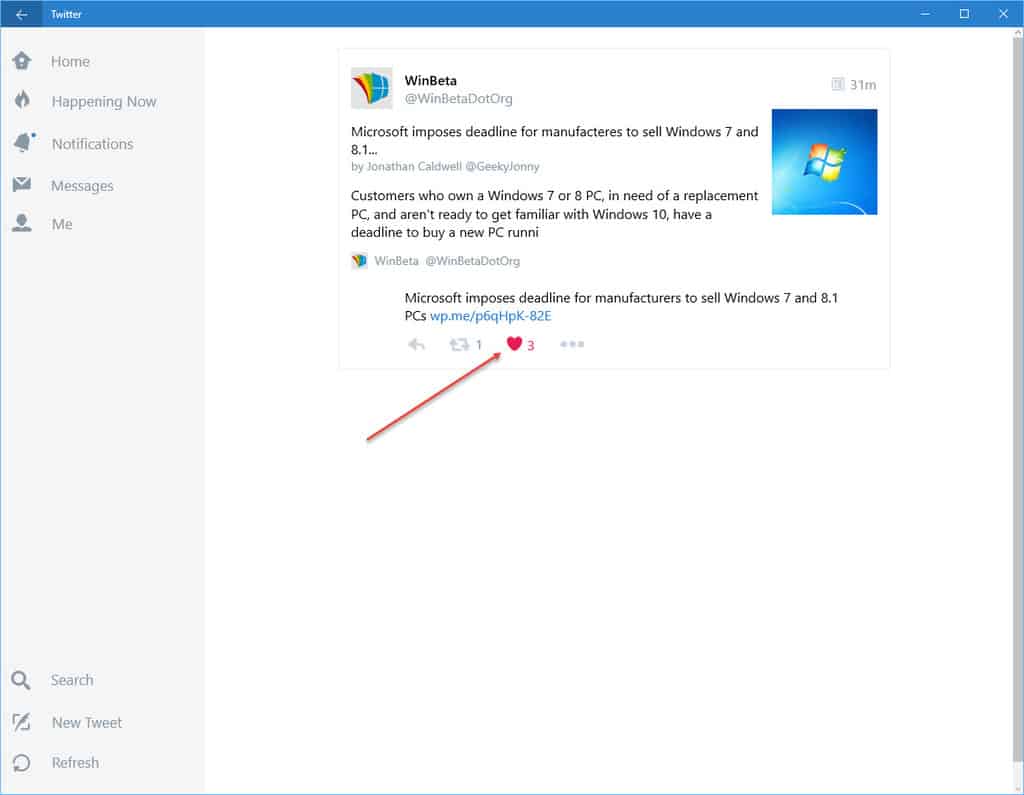Select the Messages menu label
The image size is (1024, 795).
tap(82, 185)
